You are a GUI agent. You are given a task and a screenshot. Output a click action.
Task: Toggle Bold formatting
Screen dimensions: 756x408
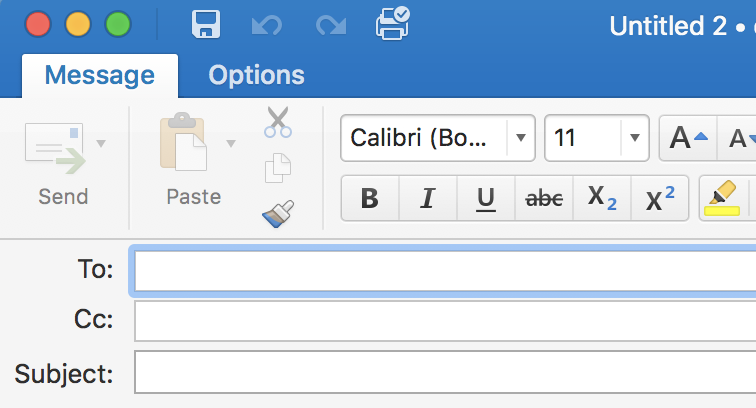point(370,198)
